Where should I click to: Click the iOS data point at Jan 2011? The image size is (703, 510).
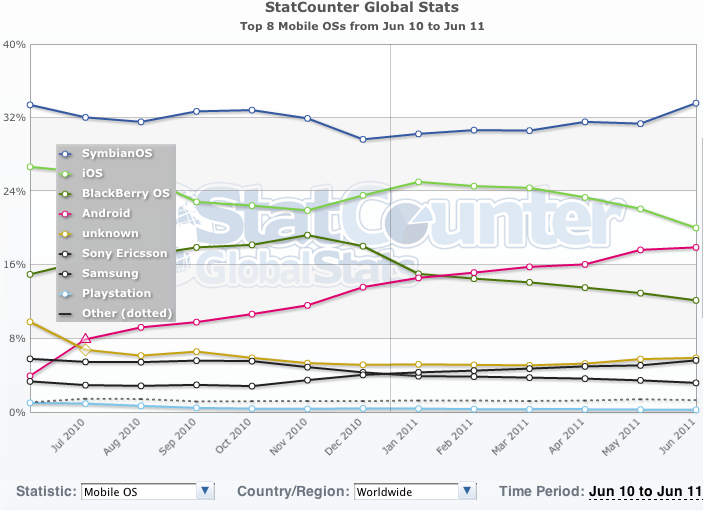418,182
